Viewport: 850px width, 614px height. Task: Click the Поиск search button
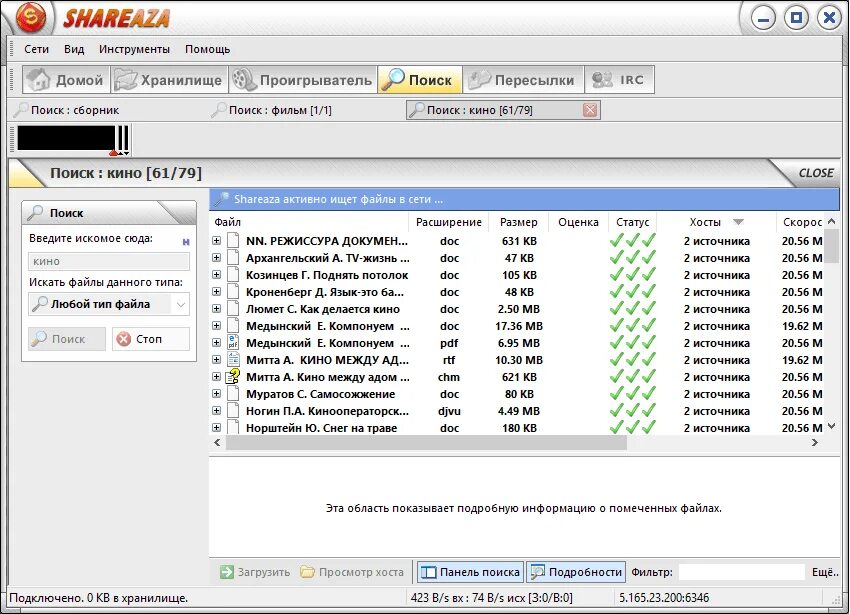(67, 339)
